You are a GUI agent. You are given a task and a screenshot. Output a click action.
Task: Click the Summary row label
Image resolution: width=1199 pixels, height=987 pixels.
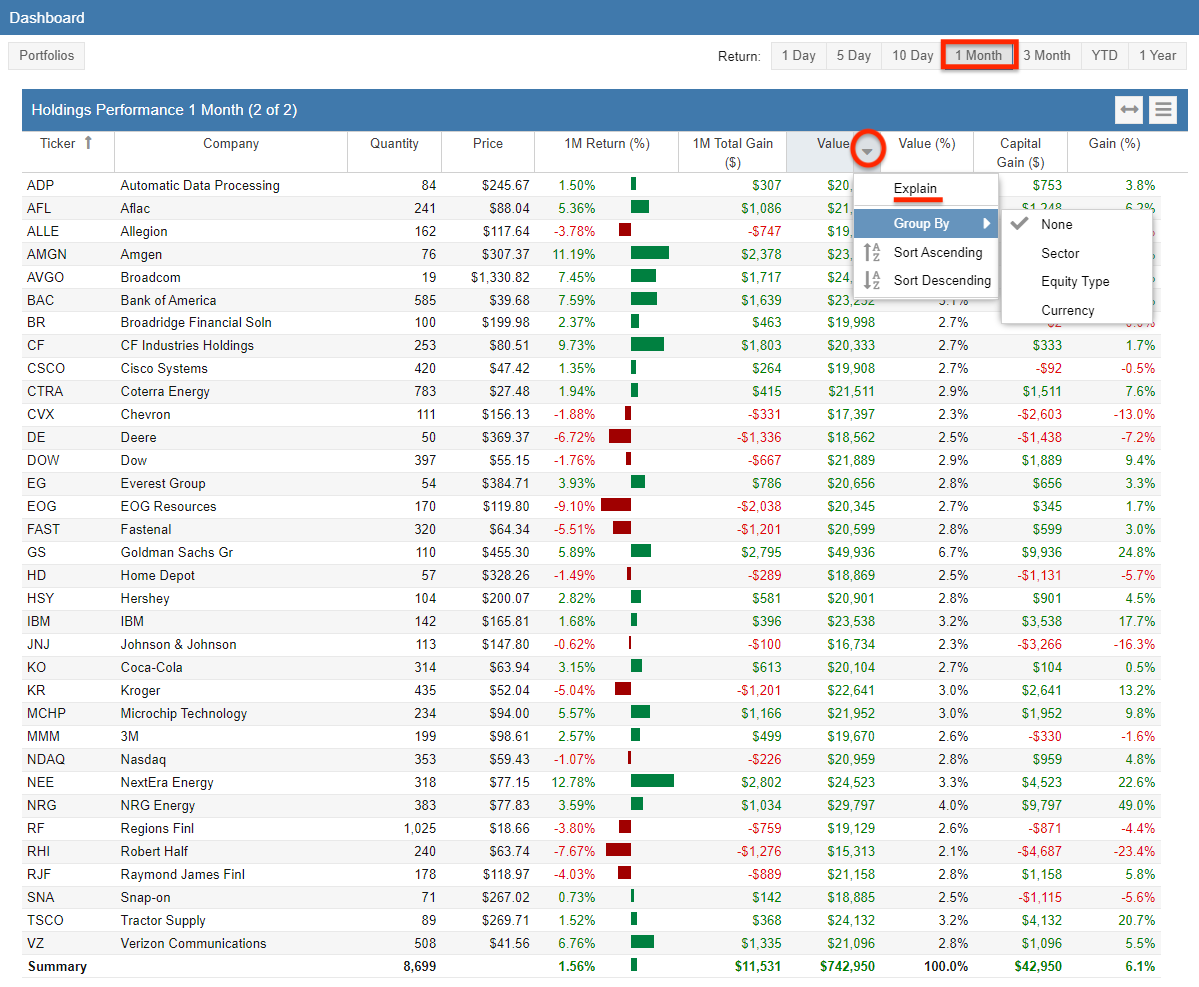pos(57,966)
